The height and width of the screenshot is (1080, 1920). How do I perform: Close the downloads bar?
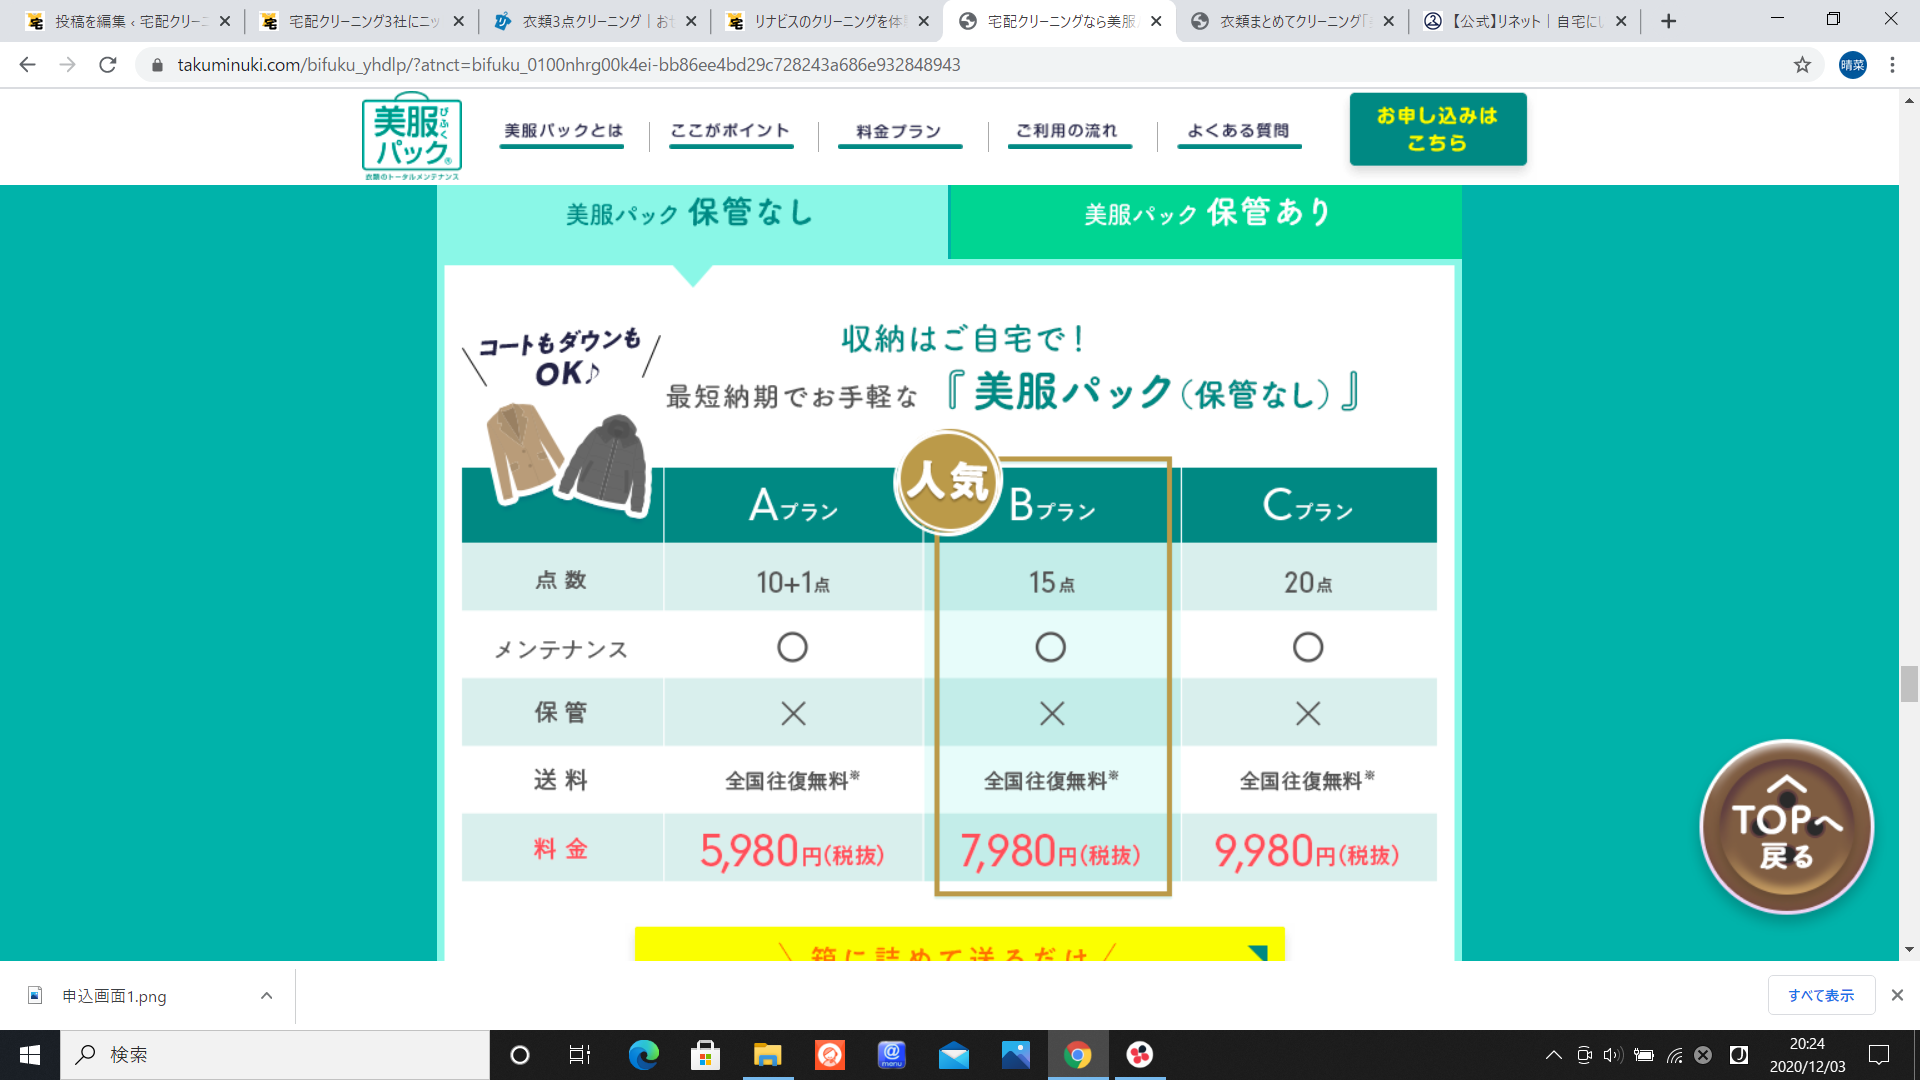pos(1897,995)
